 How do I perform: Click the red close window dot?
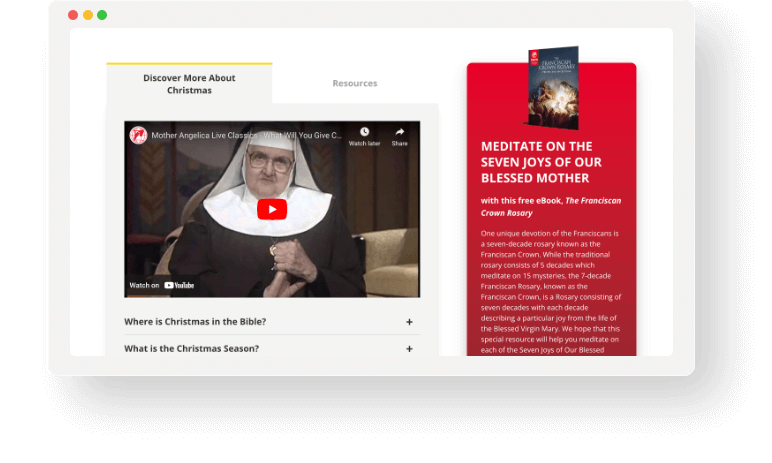[x=73, y=15]
